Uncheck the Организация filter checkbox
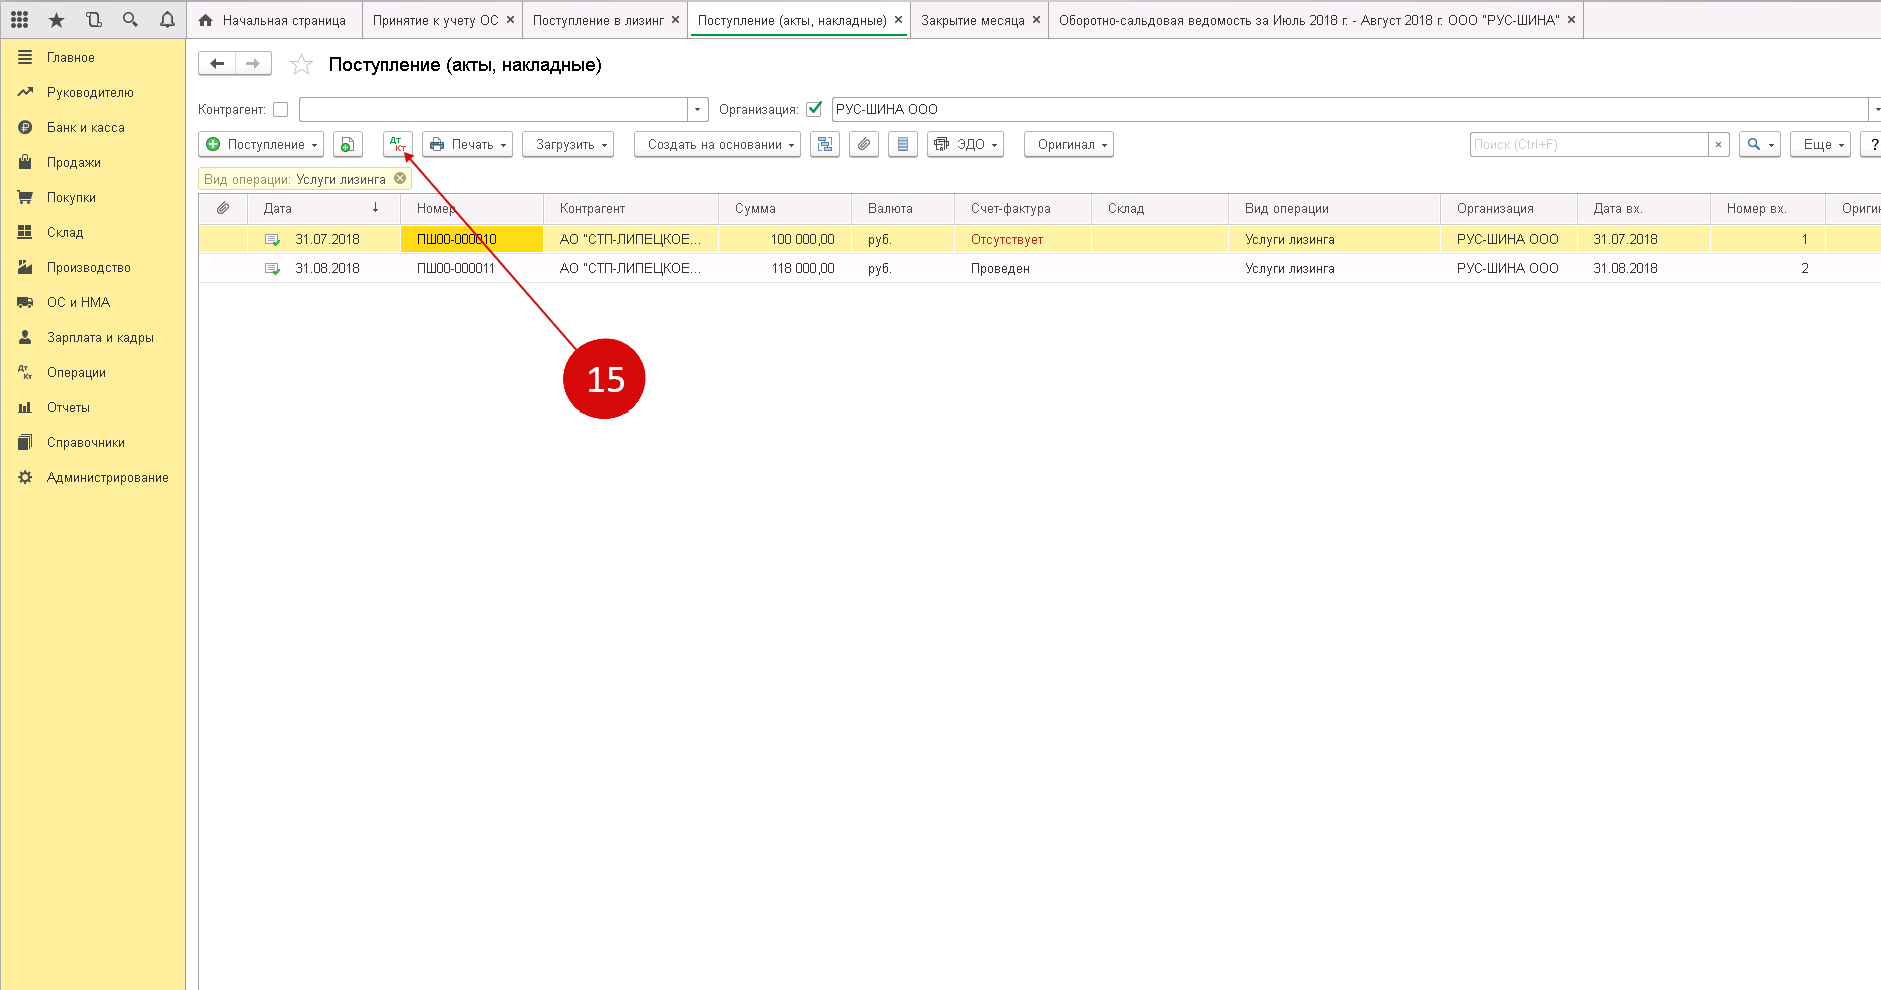Screen dimensions: 1881x990 tap(814, 109)
